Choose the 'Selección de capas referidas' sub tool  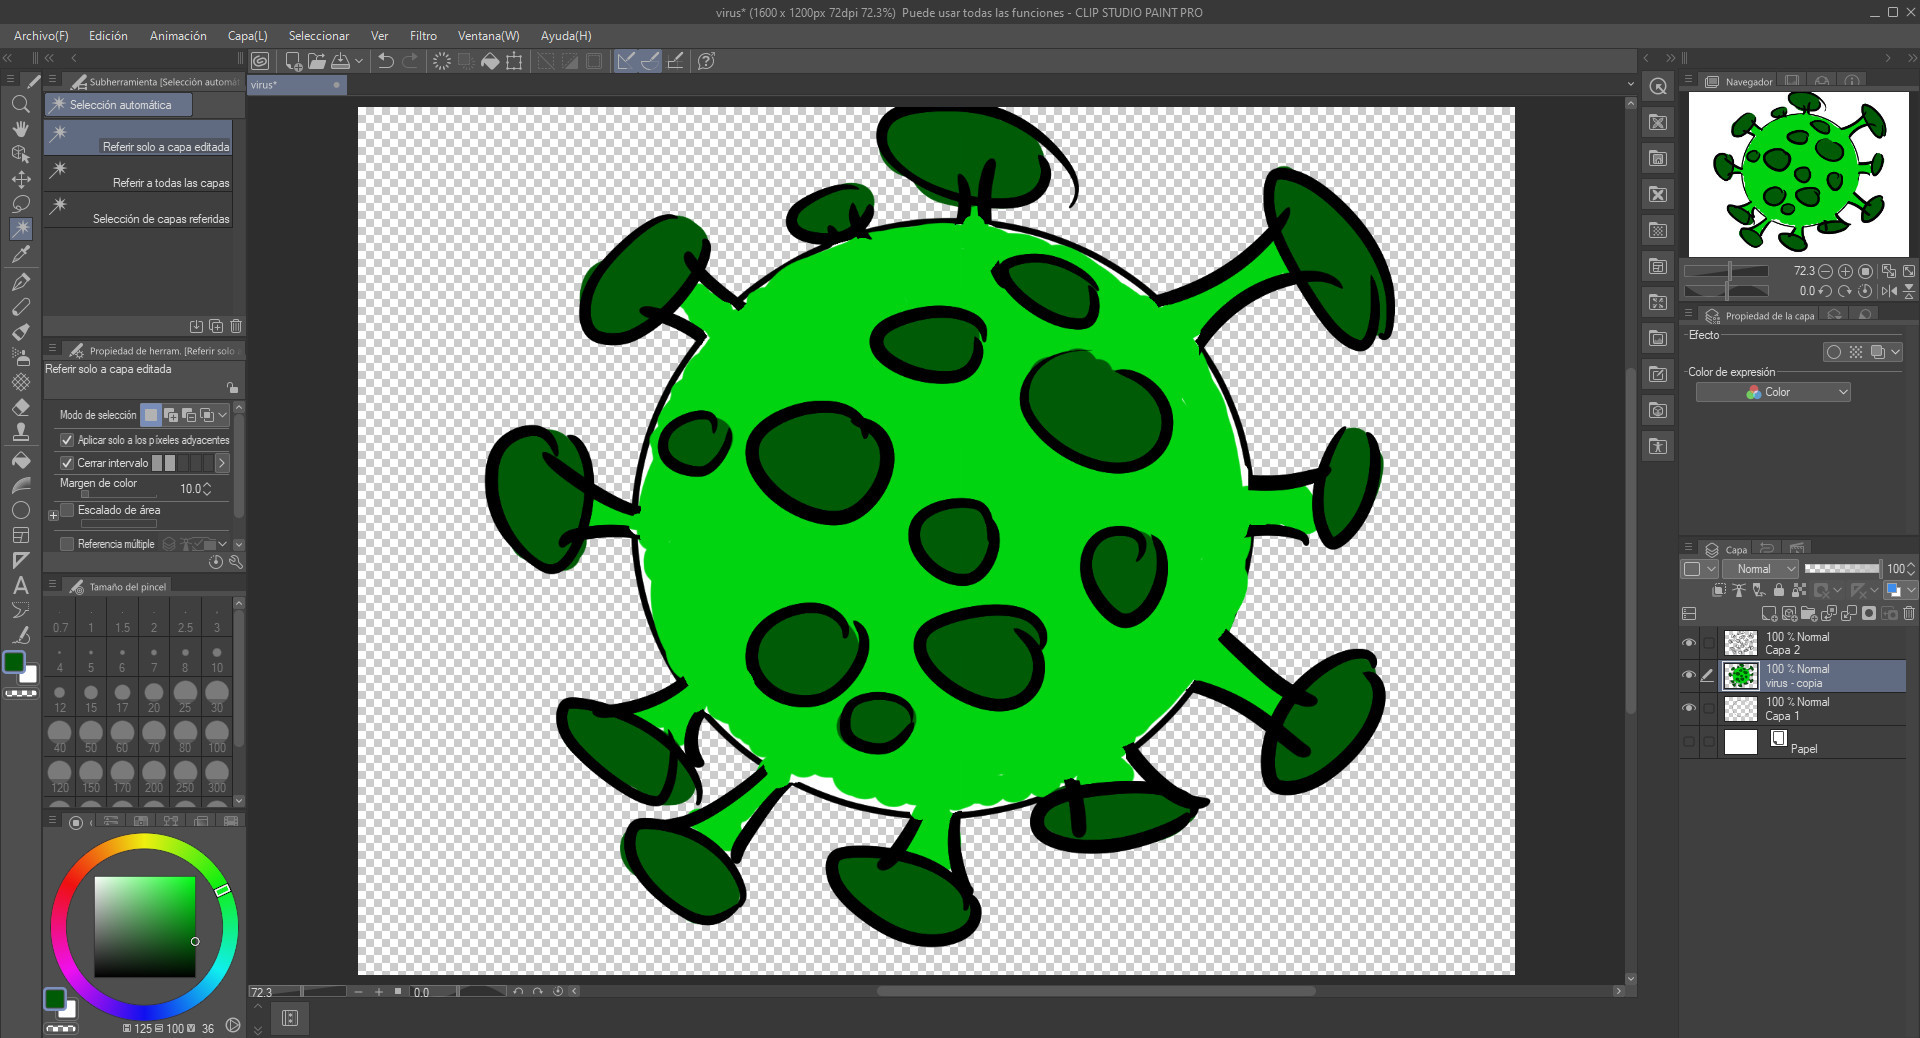[138, 210]
